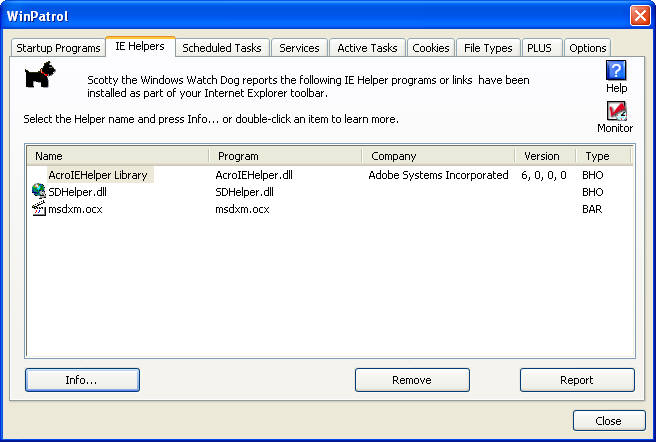Open the PLUS tab
Image resolution: width=656 pixels, height=442 pixels.
tap(540, 48)
